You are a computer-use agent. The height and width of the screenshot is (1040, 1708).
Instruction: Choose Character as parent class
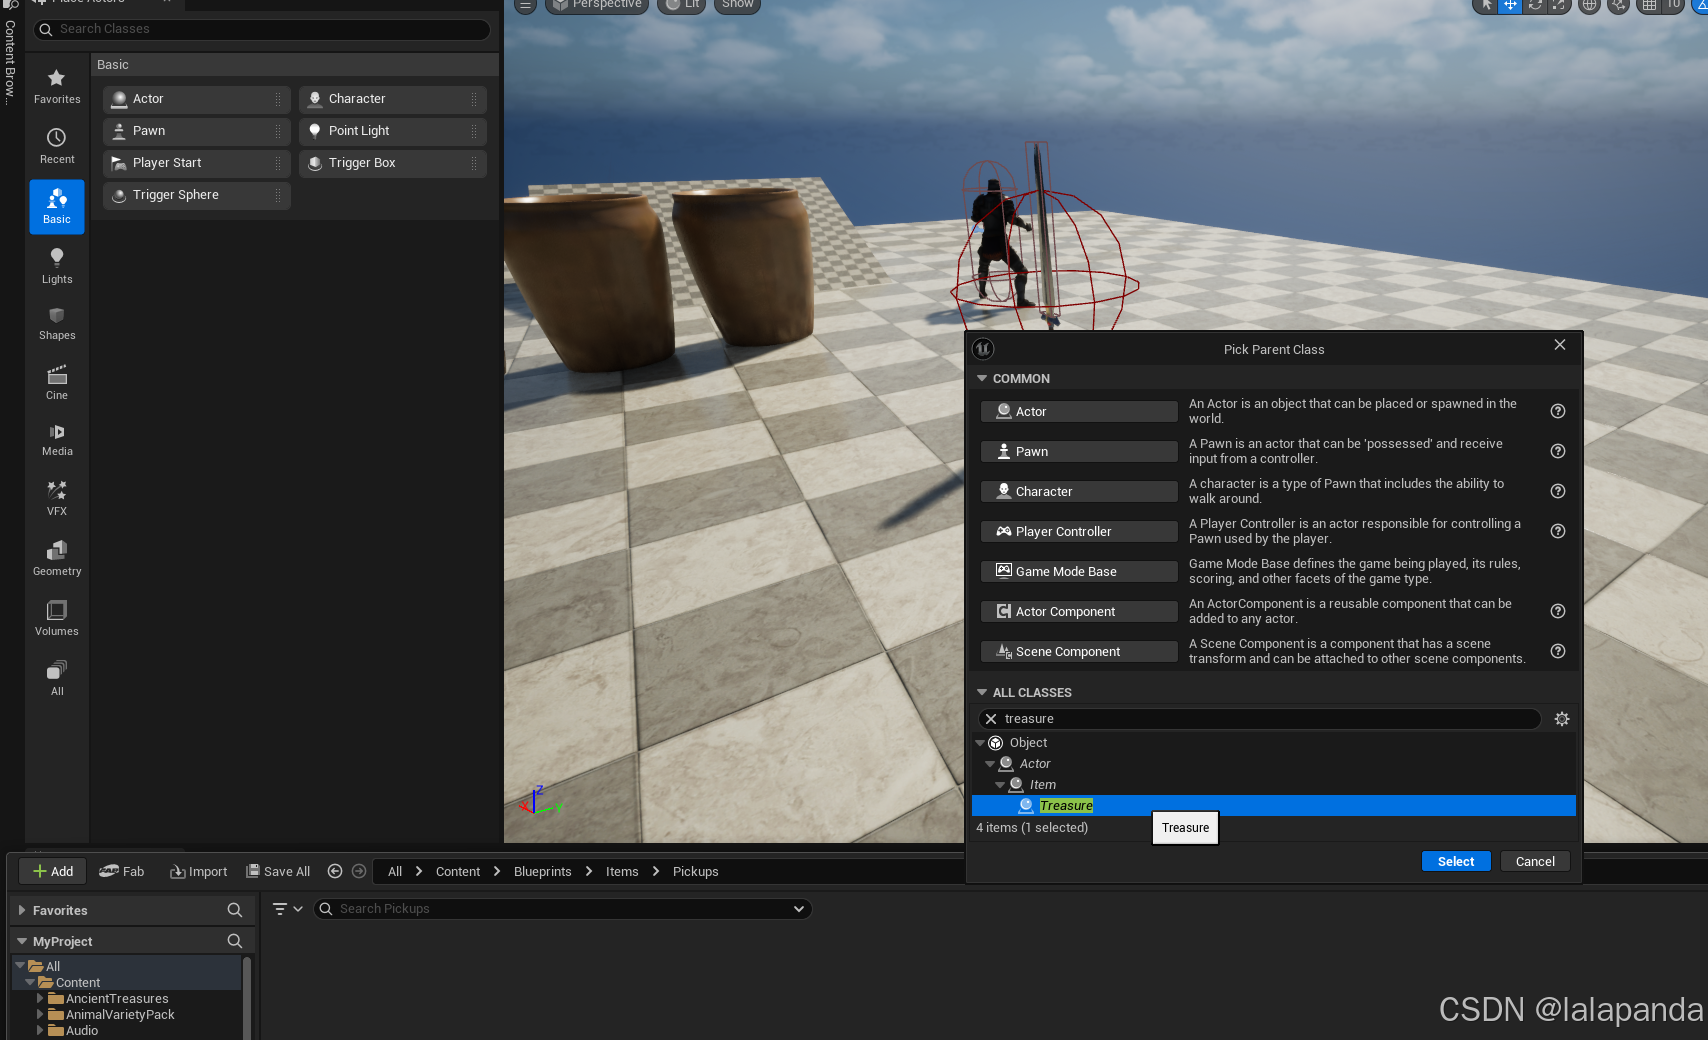(1079, 492)
